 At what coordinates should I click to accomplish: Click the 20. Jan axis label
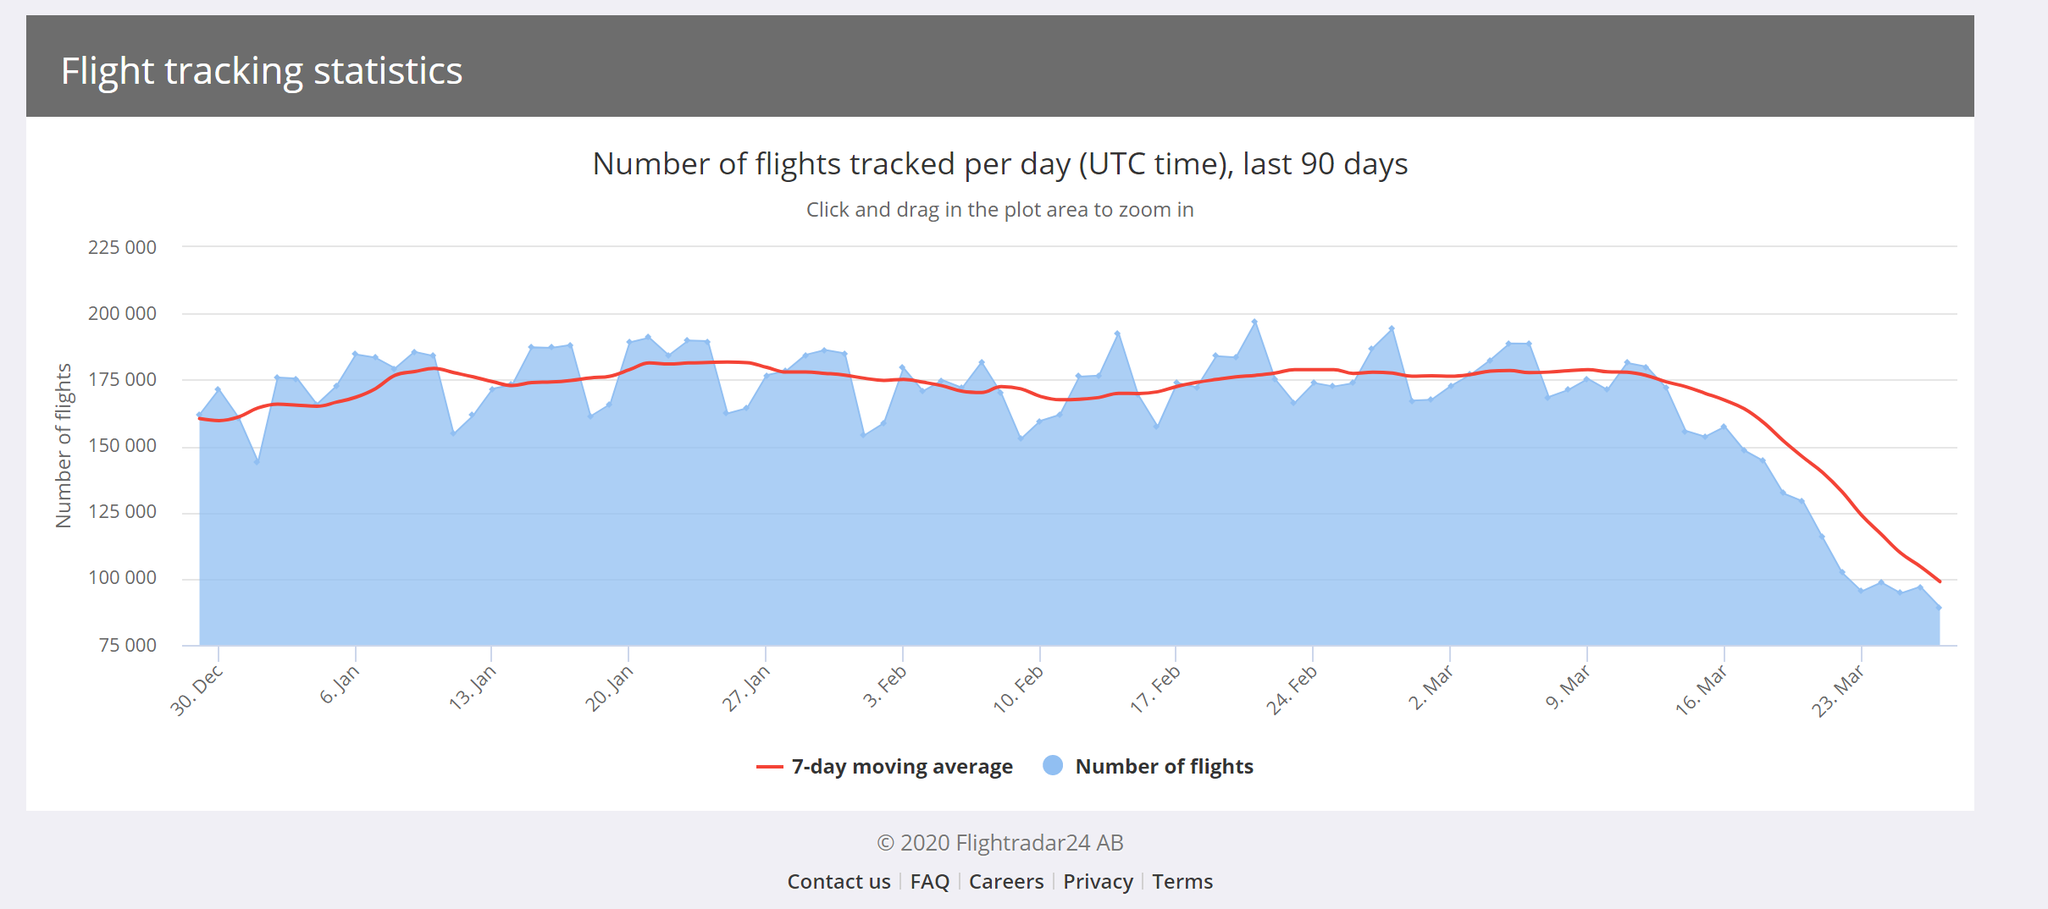609,688
